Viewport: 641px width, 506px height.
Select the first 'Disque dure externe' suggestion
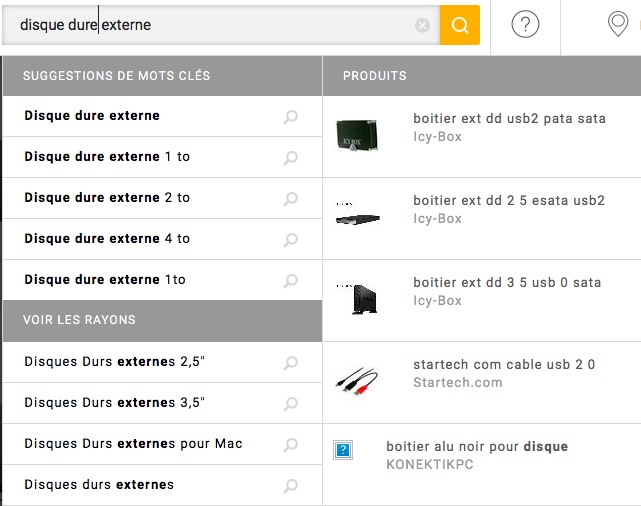92,116
